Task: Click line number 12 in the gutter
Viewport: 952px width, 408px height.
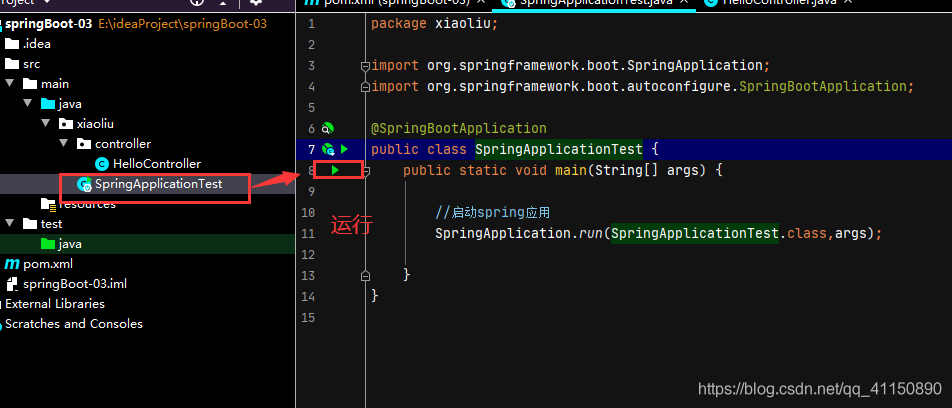Action: (308, 255)
